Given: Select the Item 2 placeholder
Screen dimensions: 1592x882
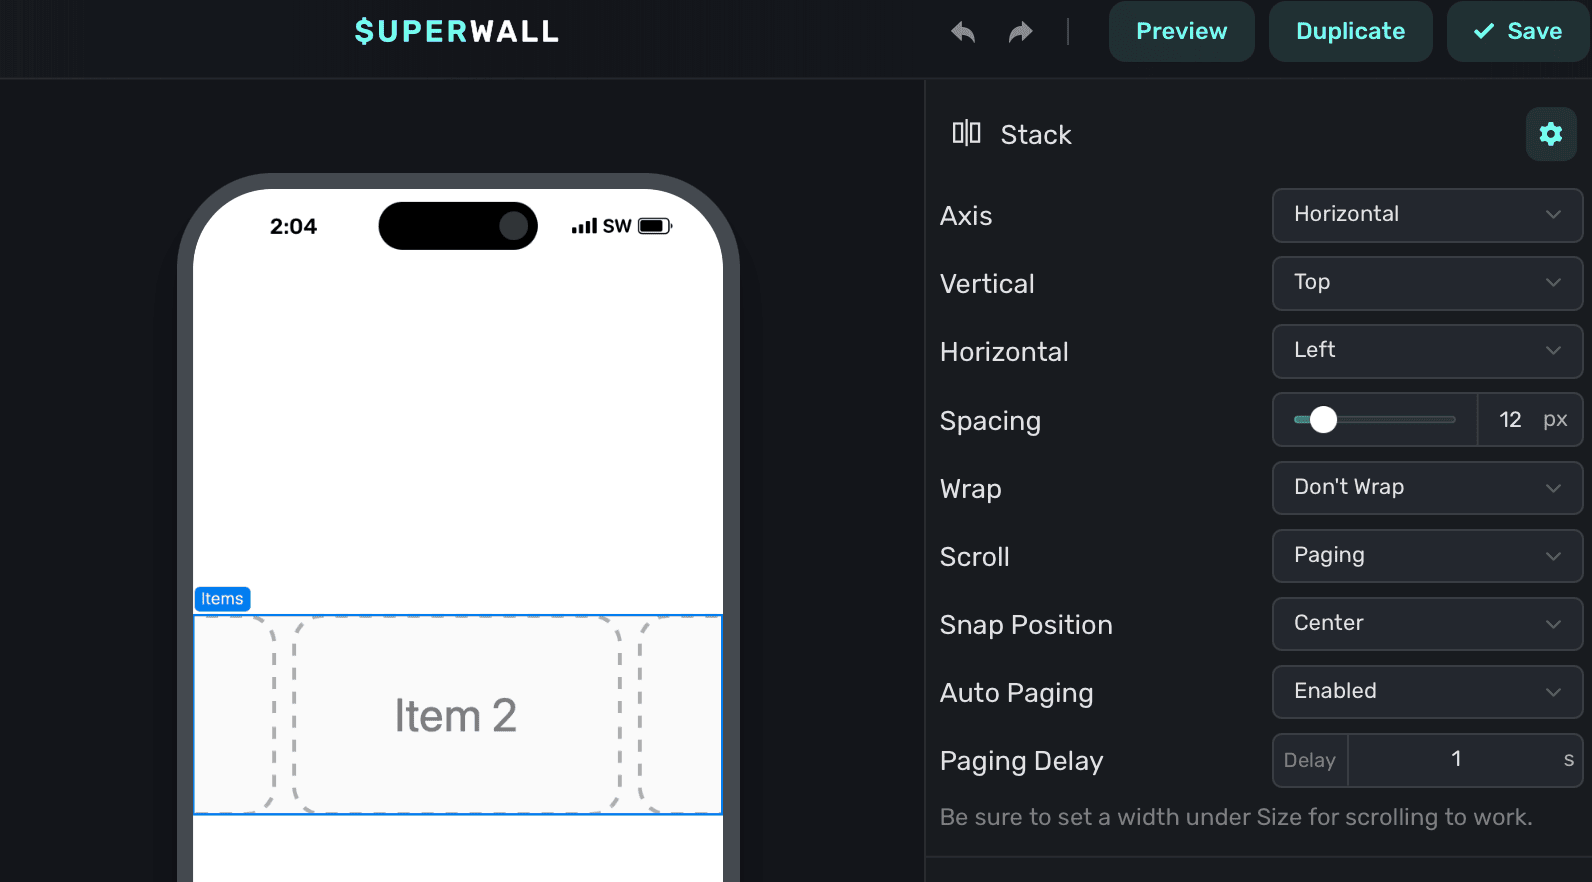Looking at the screenshot, I should (456, 715).
